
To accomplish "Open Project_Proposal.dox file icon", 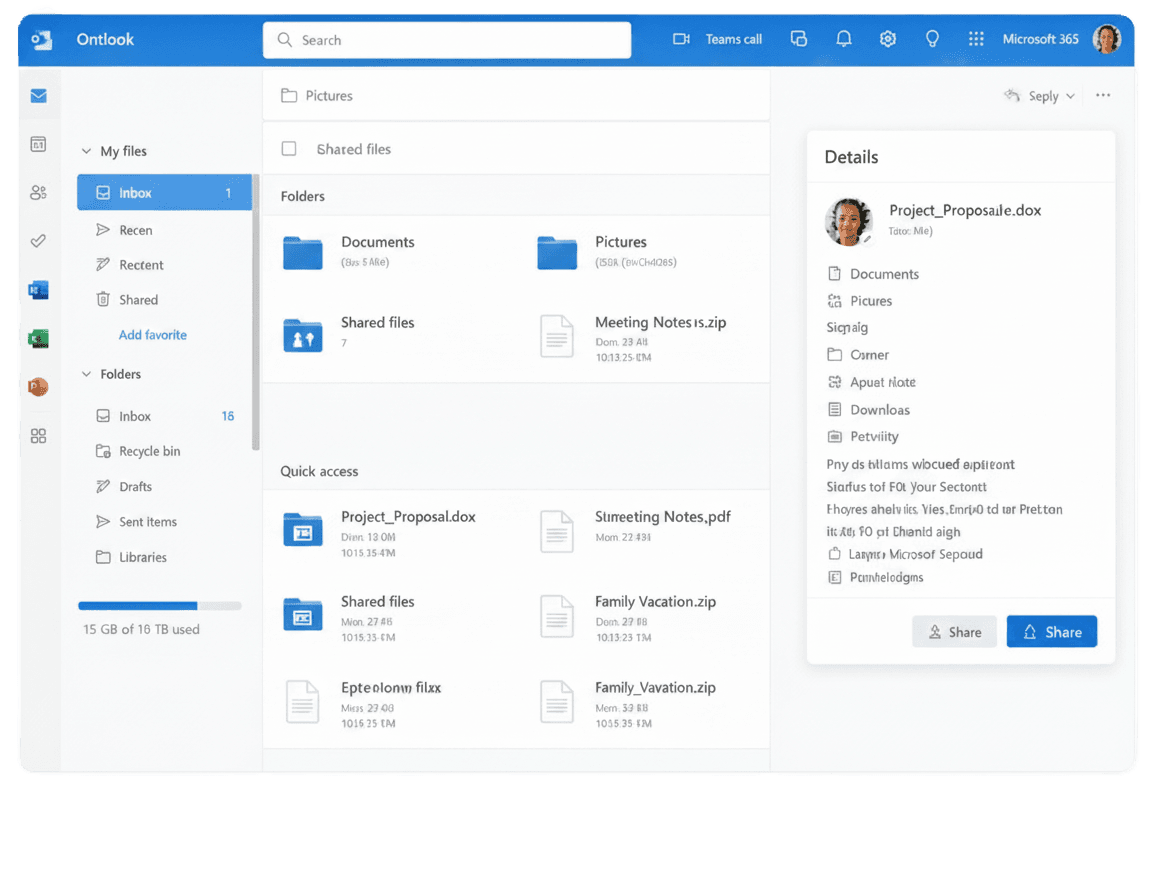I will [303, 530].
